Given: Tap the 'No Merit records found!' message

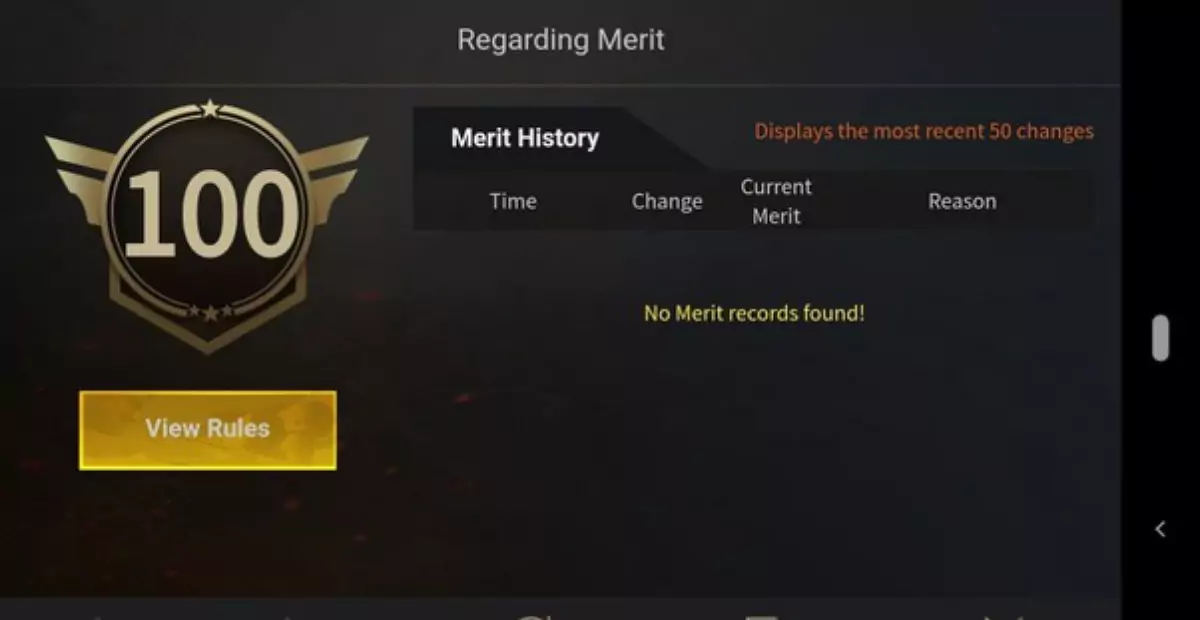Looking at the screenshot, I should pos(754,313).
